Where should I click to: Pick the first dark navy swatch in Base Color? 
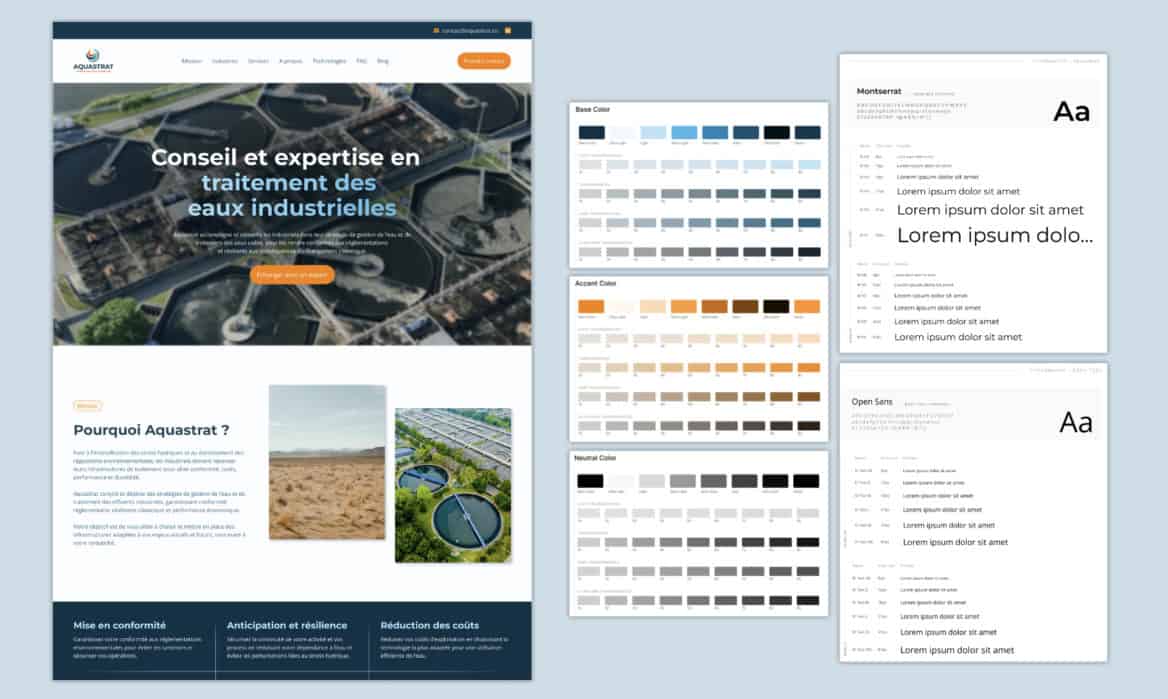click(591, 133)
